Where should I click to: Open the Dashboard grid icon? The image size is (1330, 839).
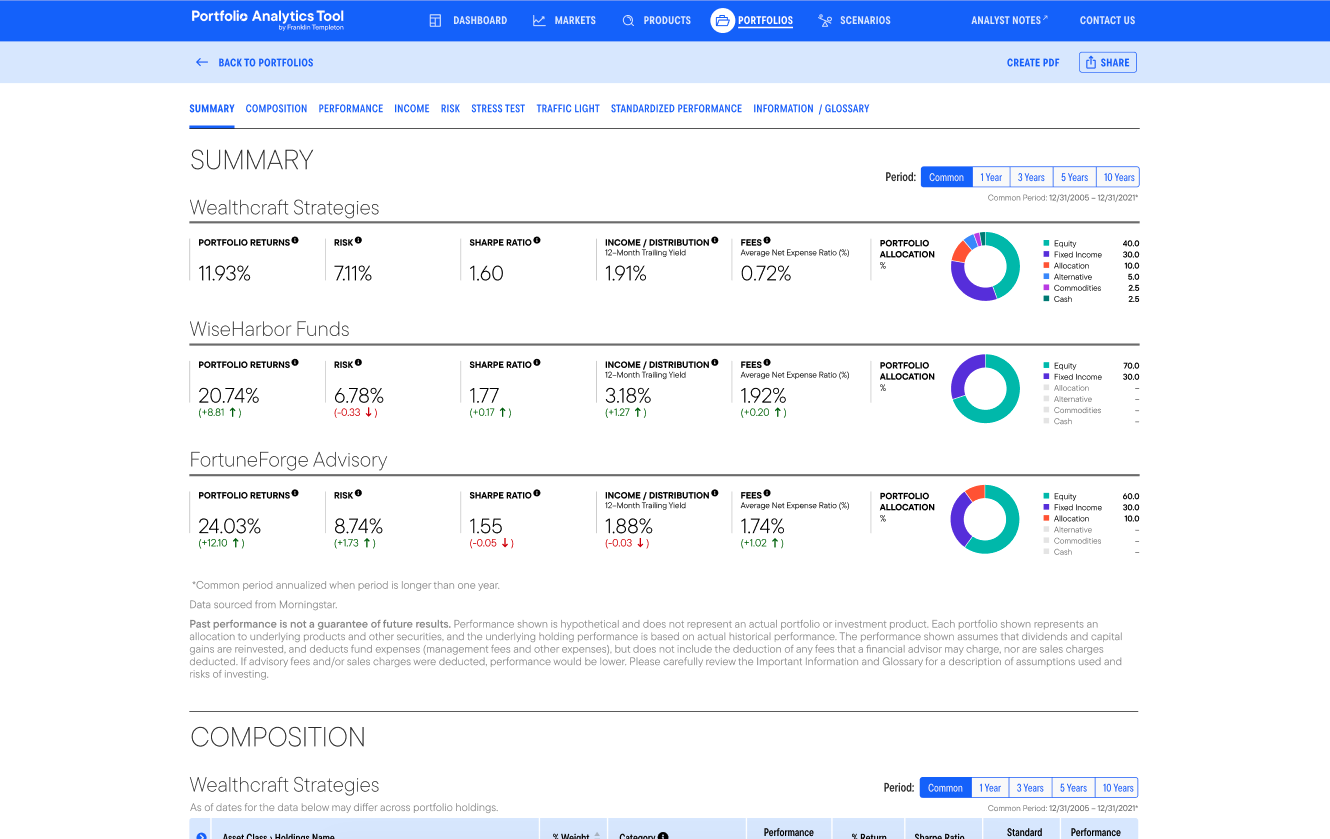(435, 20)
